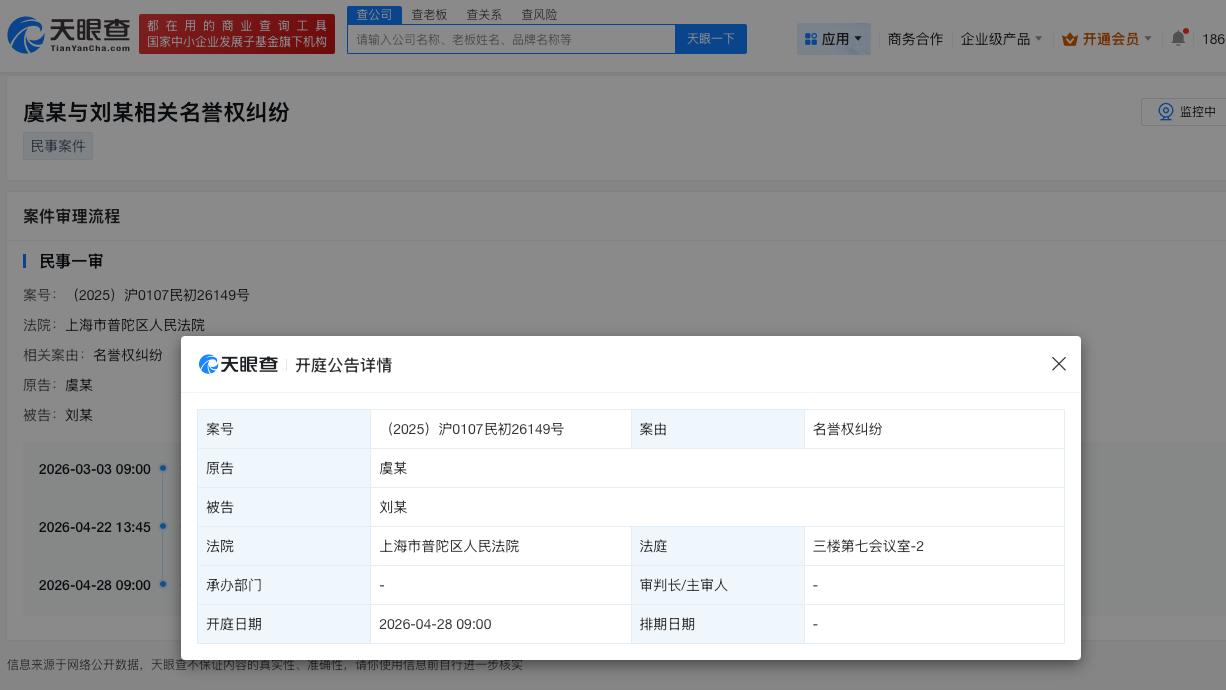Switch to the 查老板 search tab

point(428,14)
